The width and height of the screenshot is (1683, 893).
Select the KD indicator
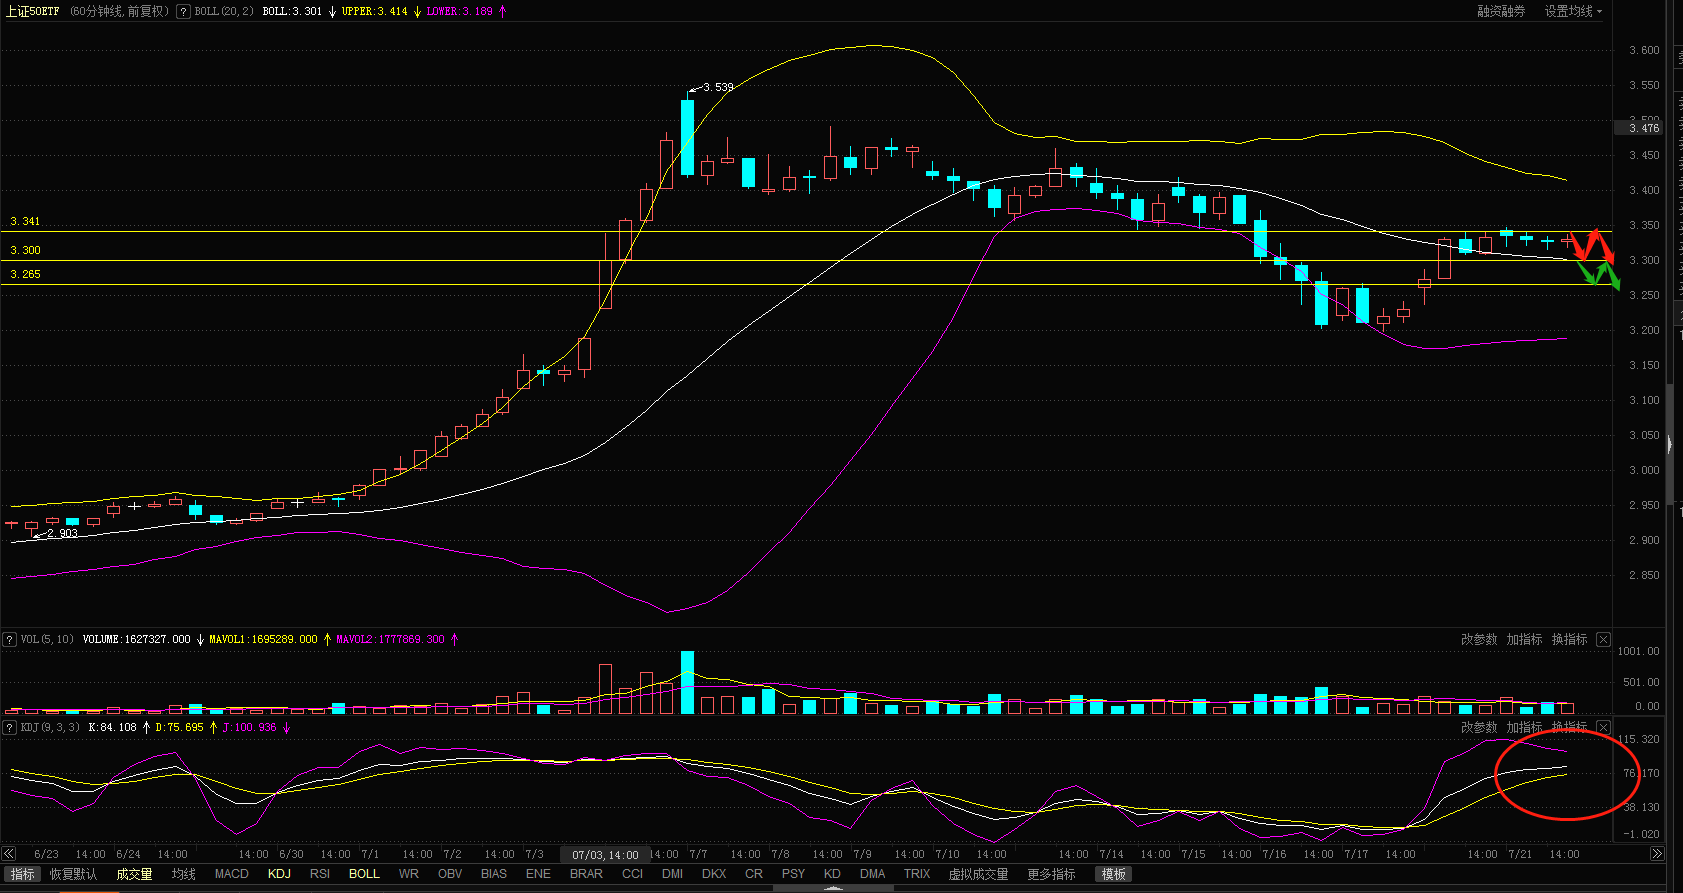coord(832,874)
